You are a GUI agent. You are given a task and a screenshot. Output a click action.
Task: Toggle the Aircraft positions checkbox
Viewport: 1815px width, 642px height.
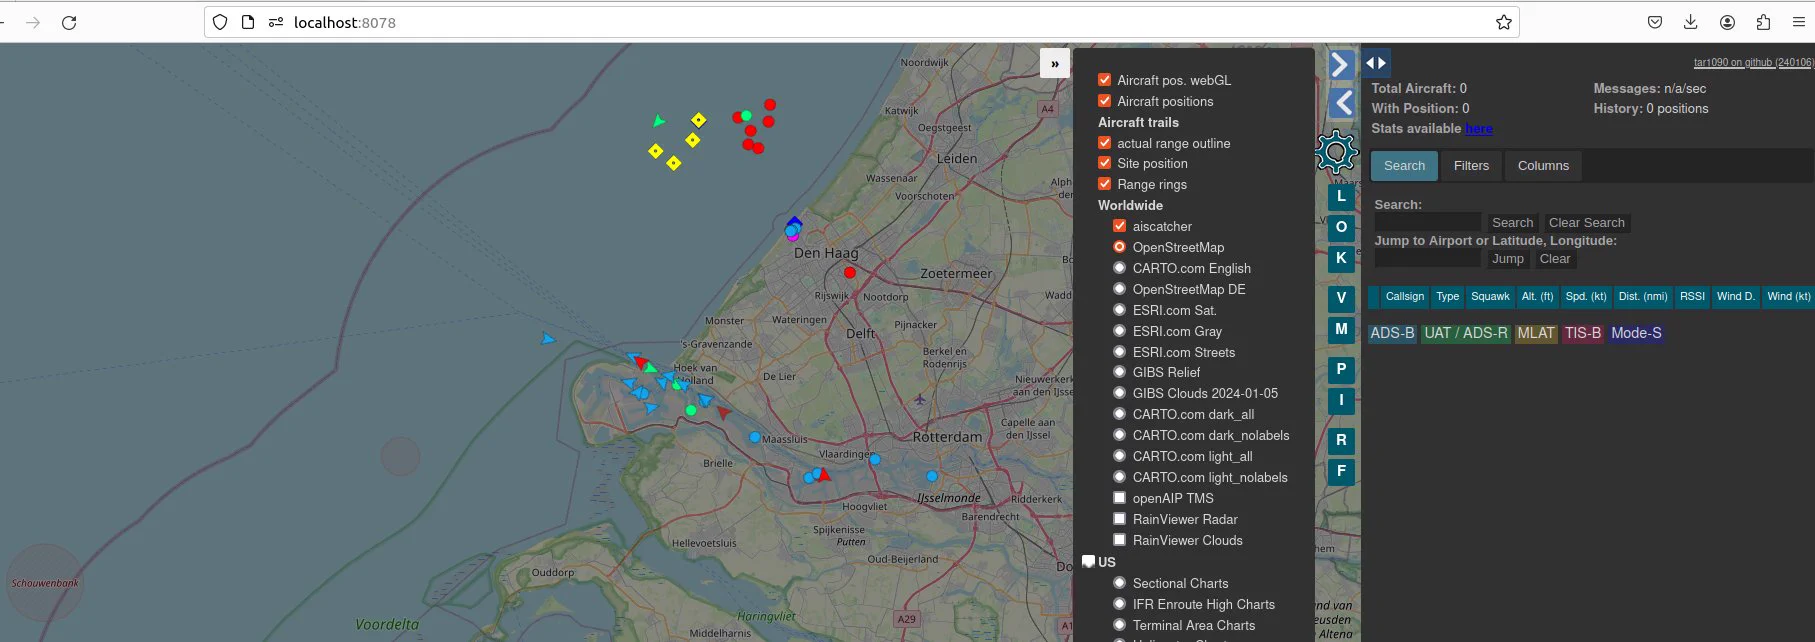1105,101
